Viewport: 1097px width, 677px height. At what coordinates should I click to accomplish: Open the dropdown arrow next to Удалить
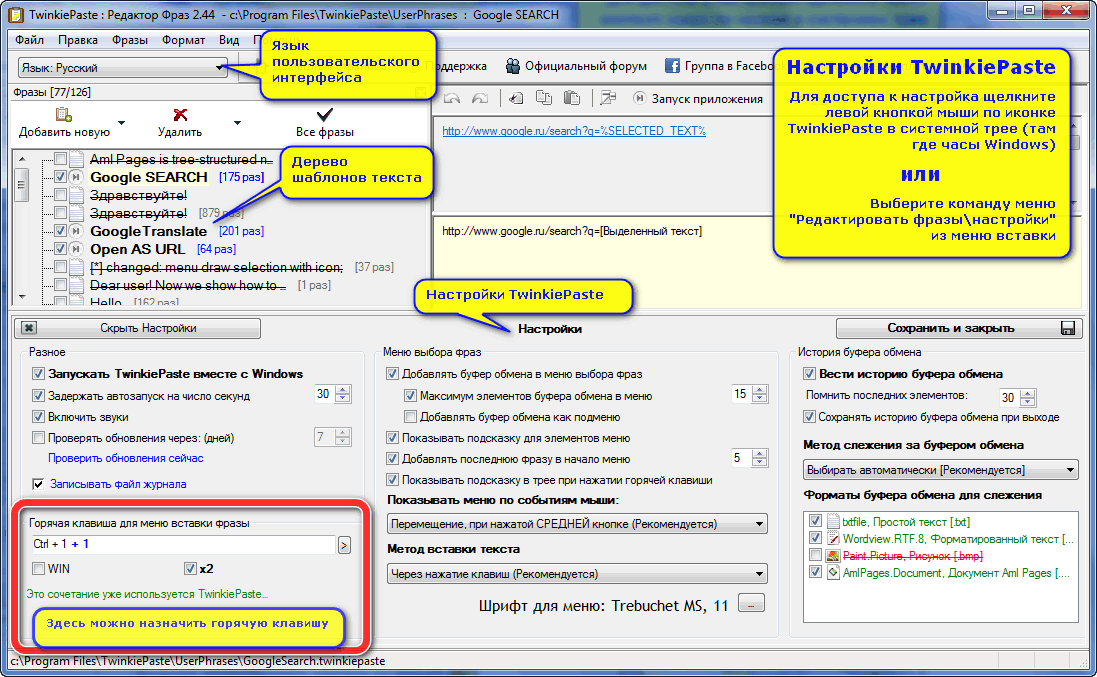coord(237,123)
